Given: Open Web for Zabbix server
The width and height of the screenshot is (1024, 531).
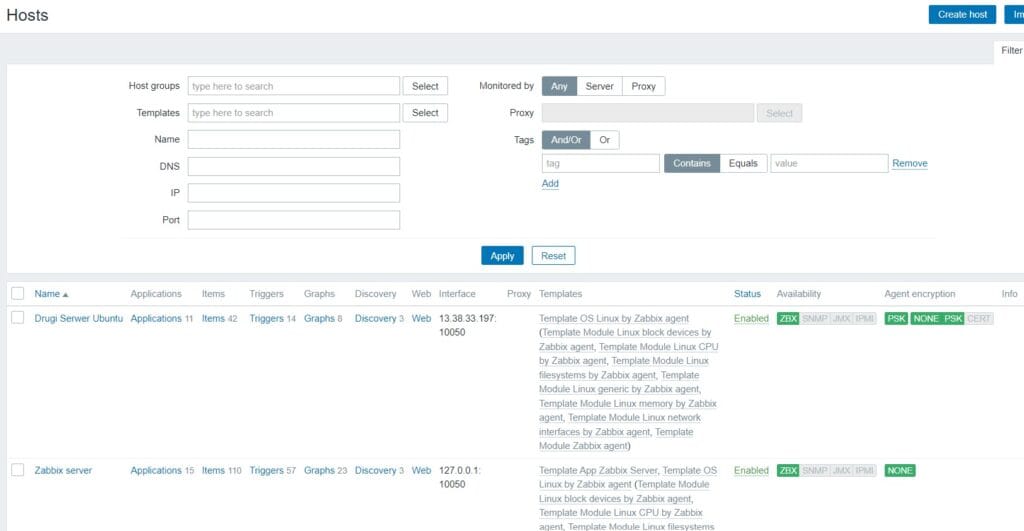Looking at the screenshot, I should [421, 470].
